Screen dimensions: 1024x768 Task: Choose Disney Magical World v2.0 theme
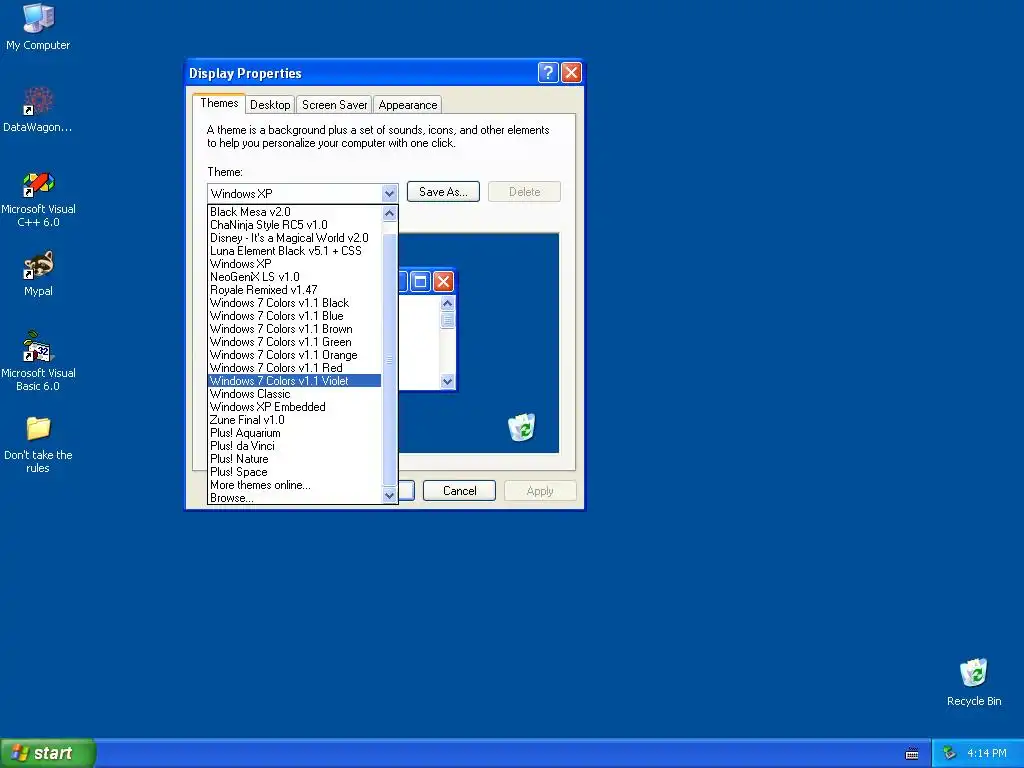click(295, 238)
